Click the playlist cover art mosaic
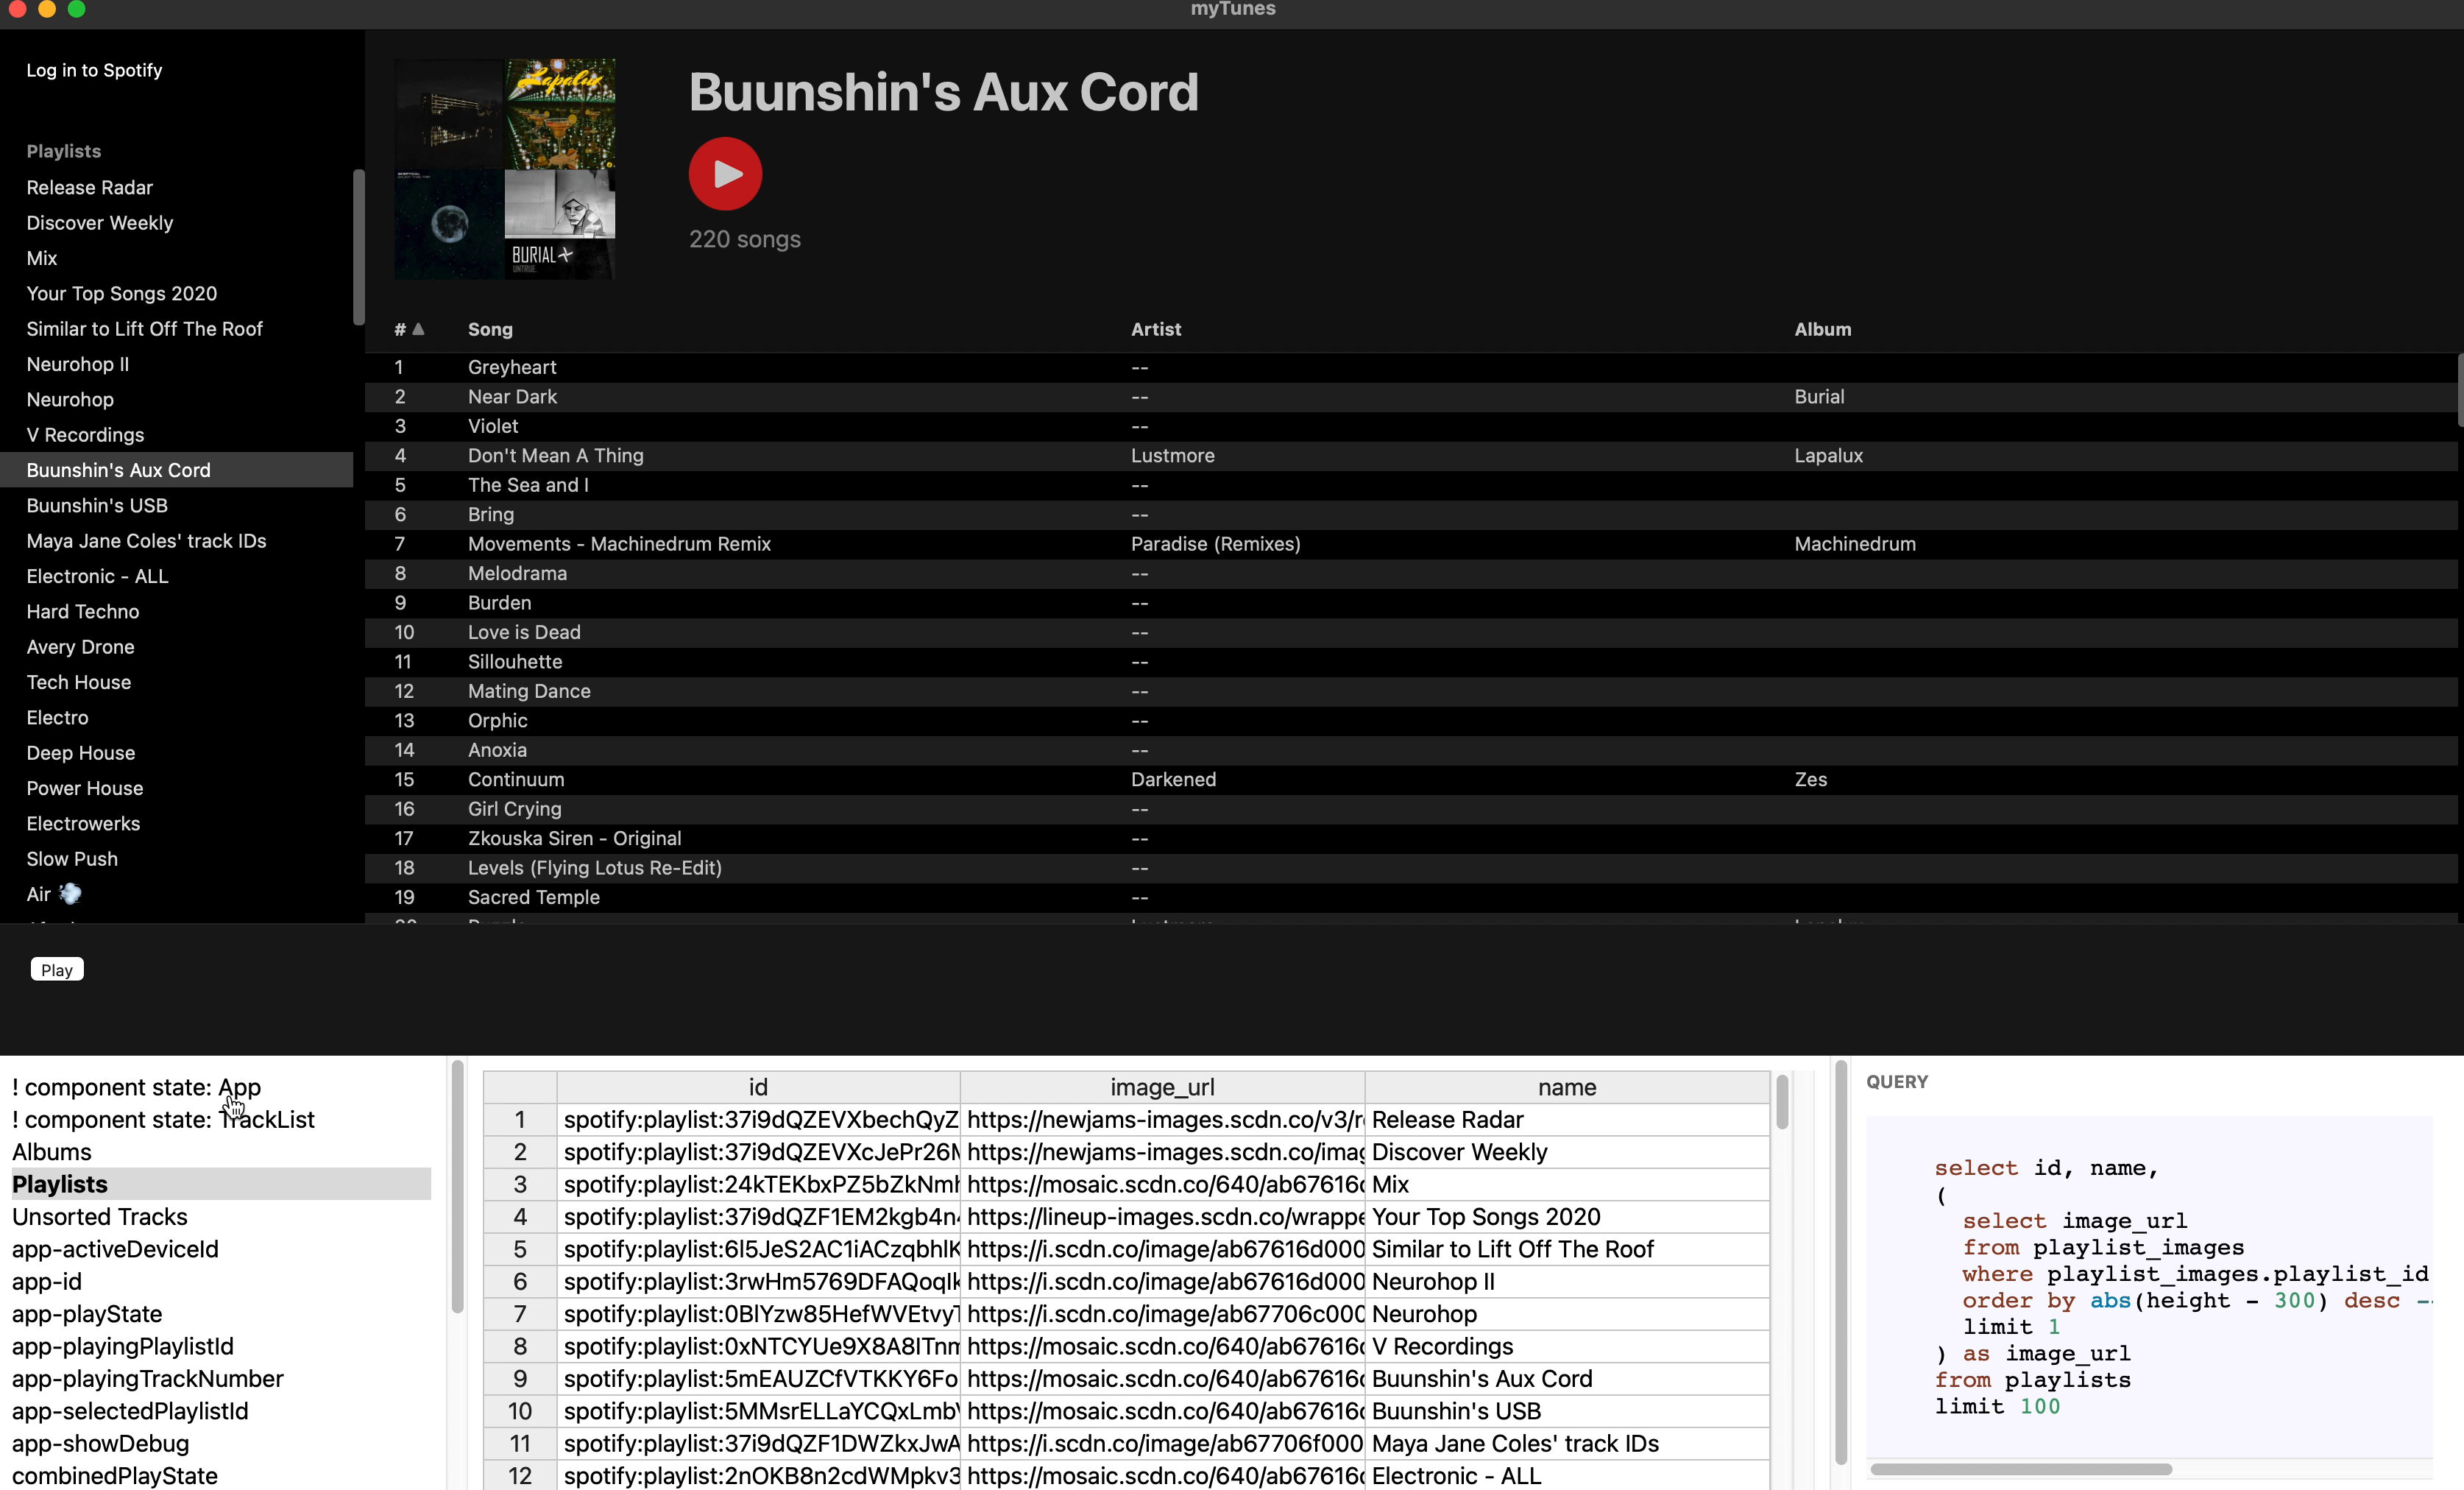The image size is (2464, 1490). tap(504, 168)
